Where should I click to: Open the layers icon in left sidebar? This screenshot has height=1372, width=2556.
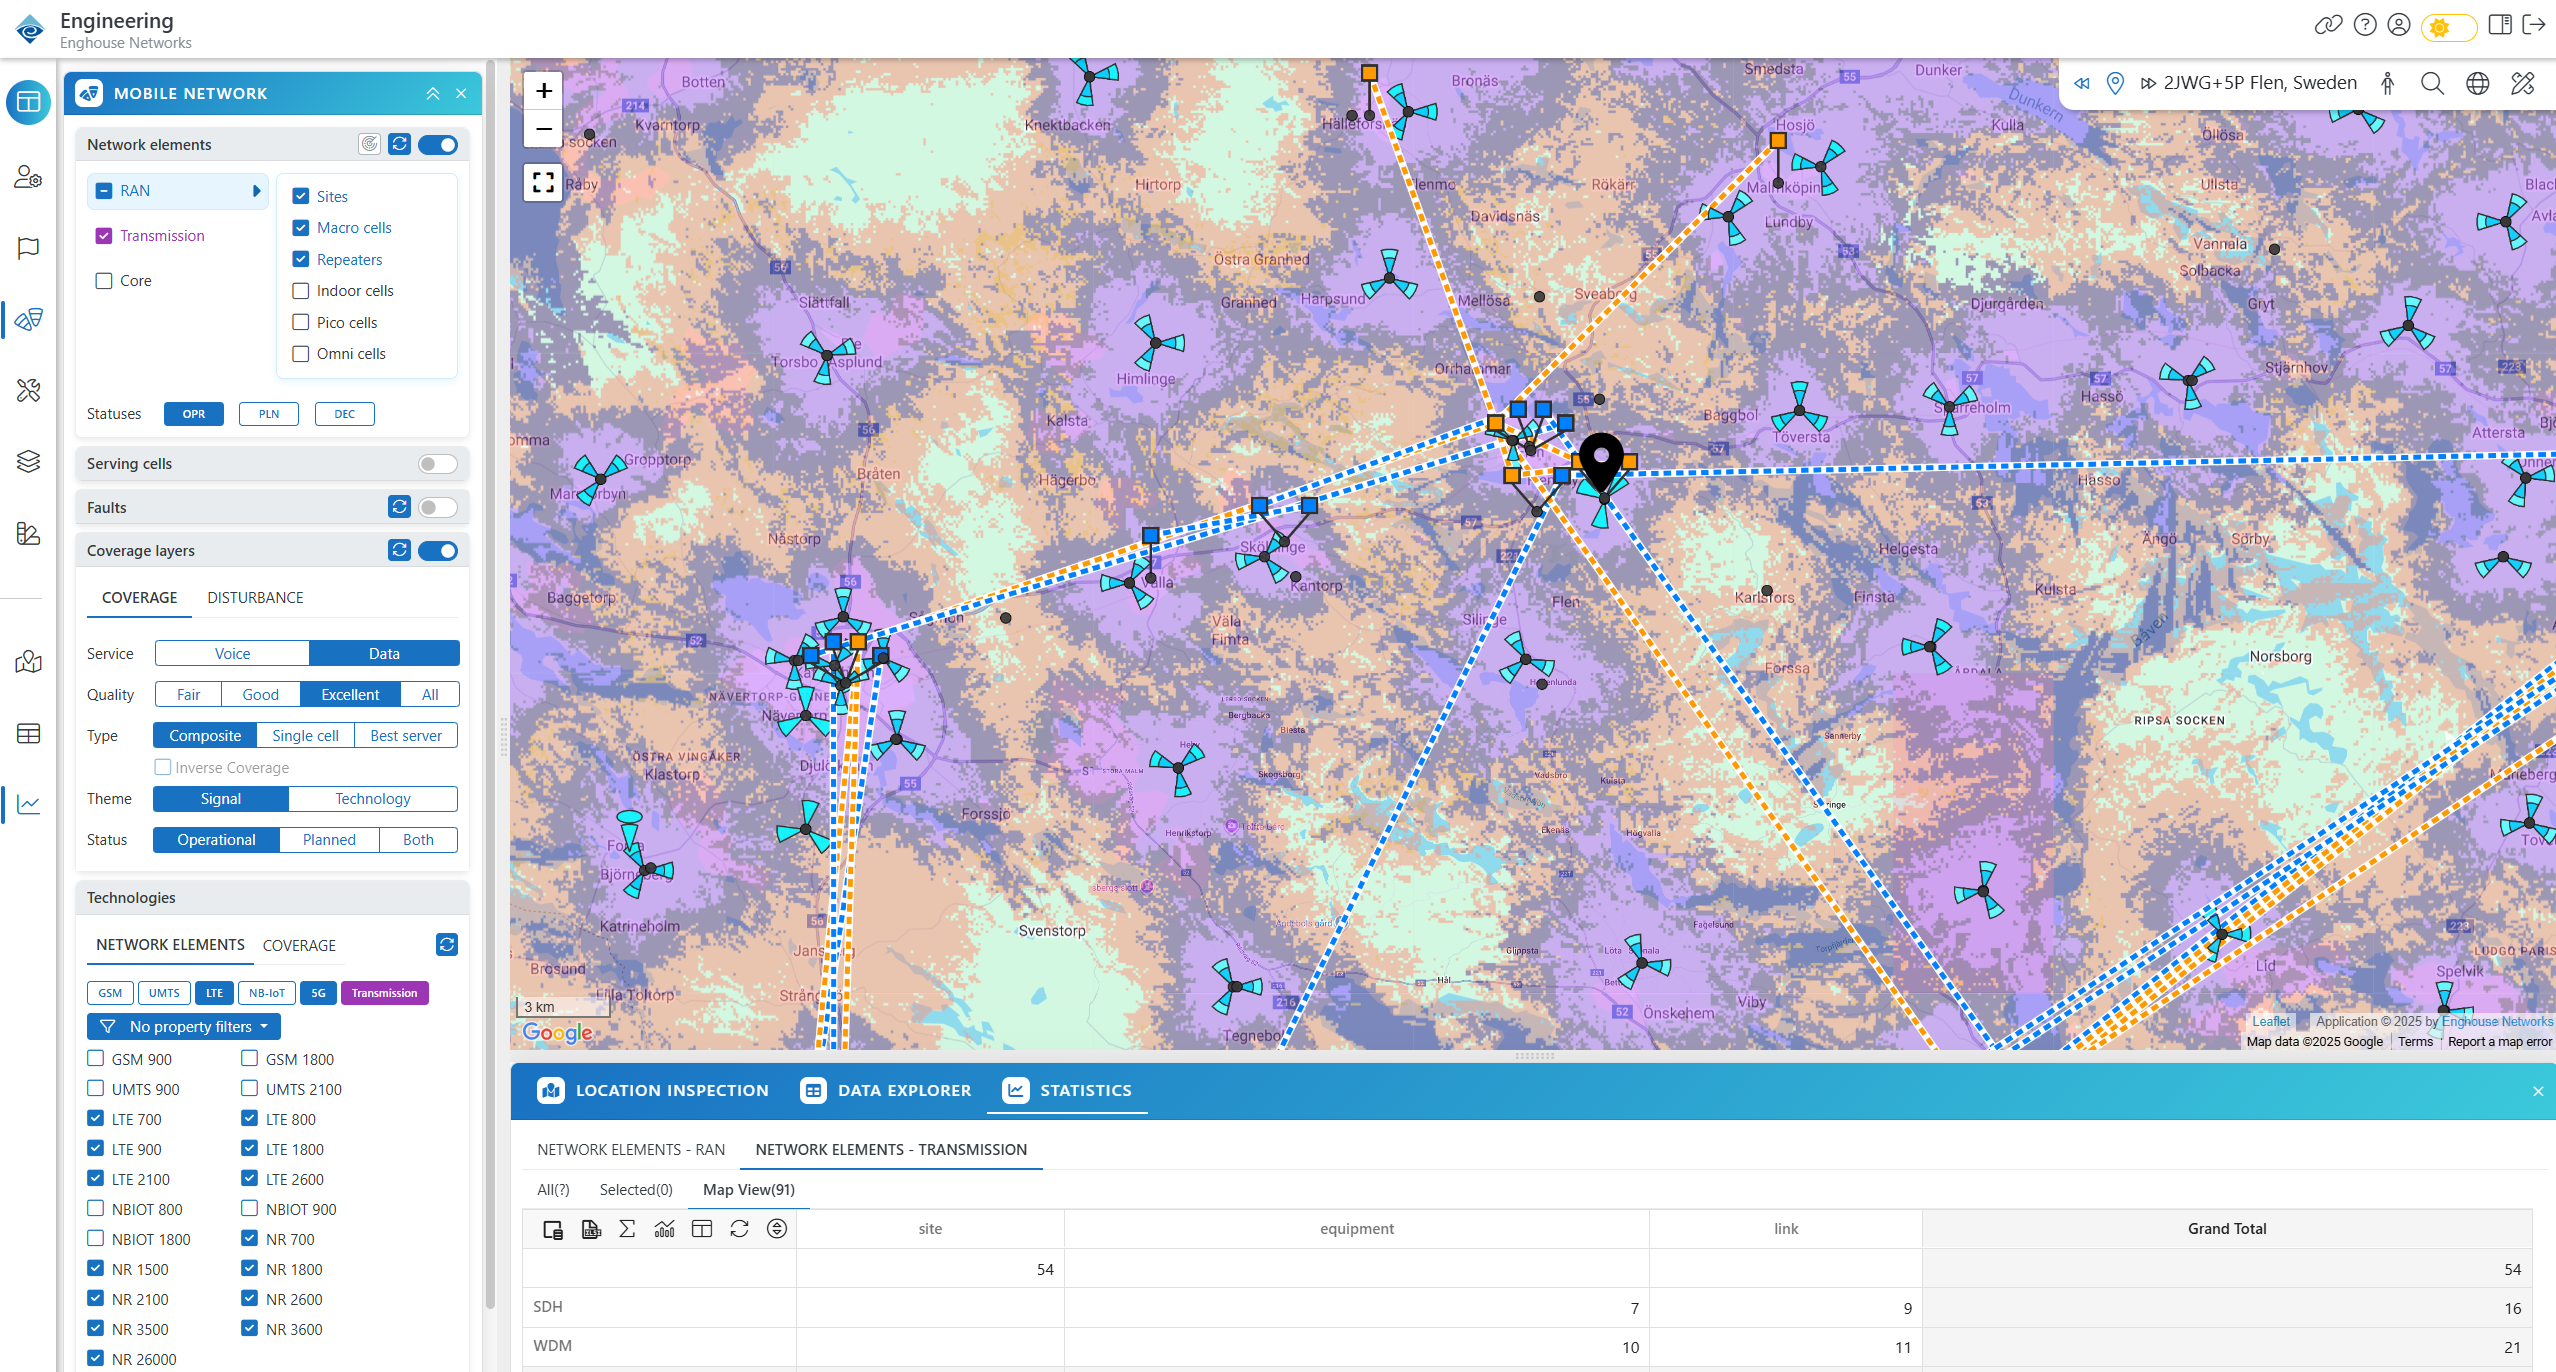coord(28,461)
